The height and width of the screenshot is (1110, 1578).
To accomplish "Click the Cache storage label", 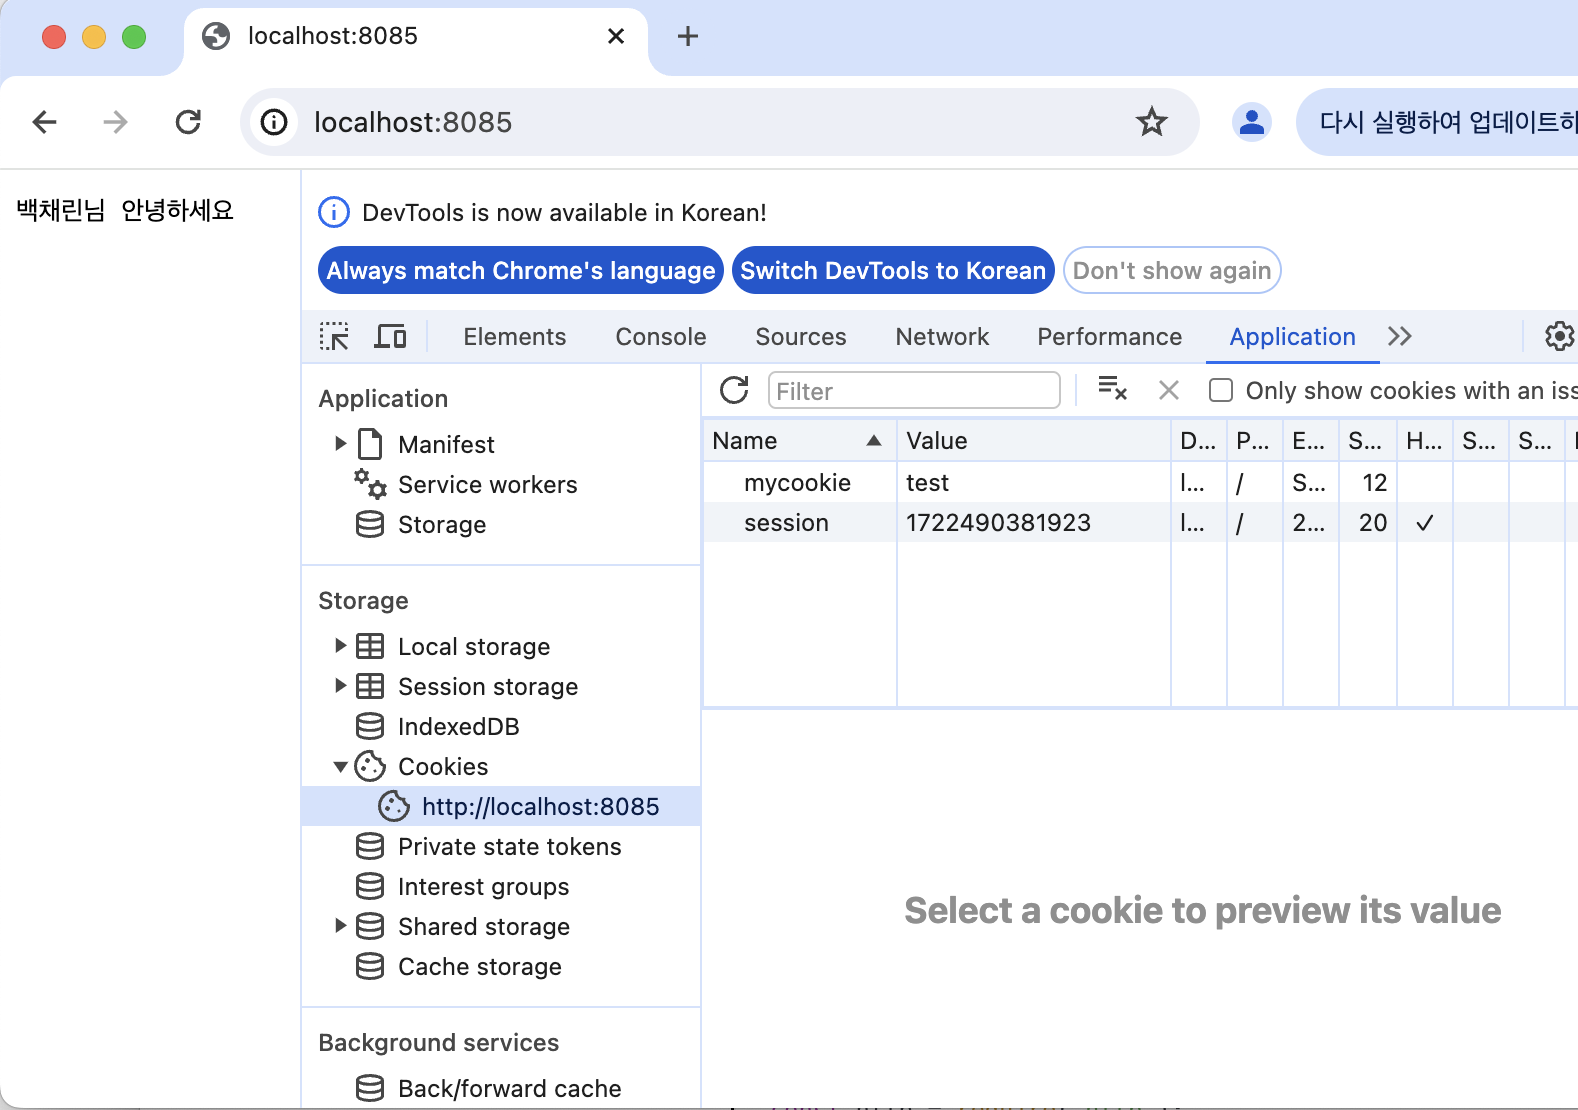I will tap(480, 966).
